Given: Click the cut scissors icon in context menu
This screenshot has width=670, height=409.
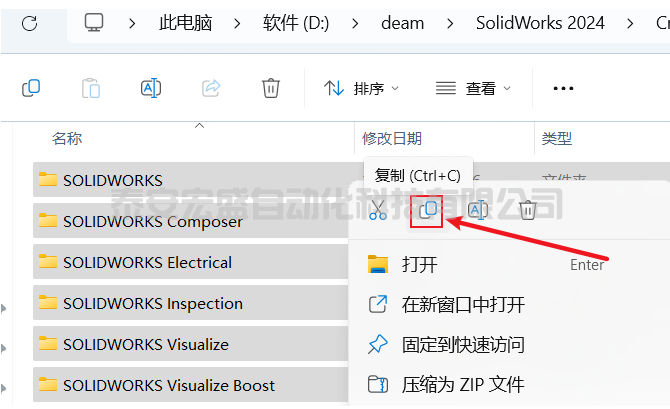Looking at the screenshot, I should point(378,210).
